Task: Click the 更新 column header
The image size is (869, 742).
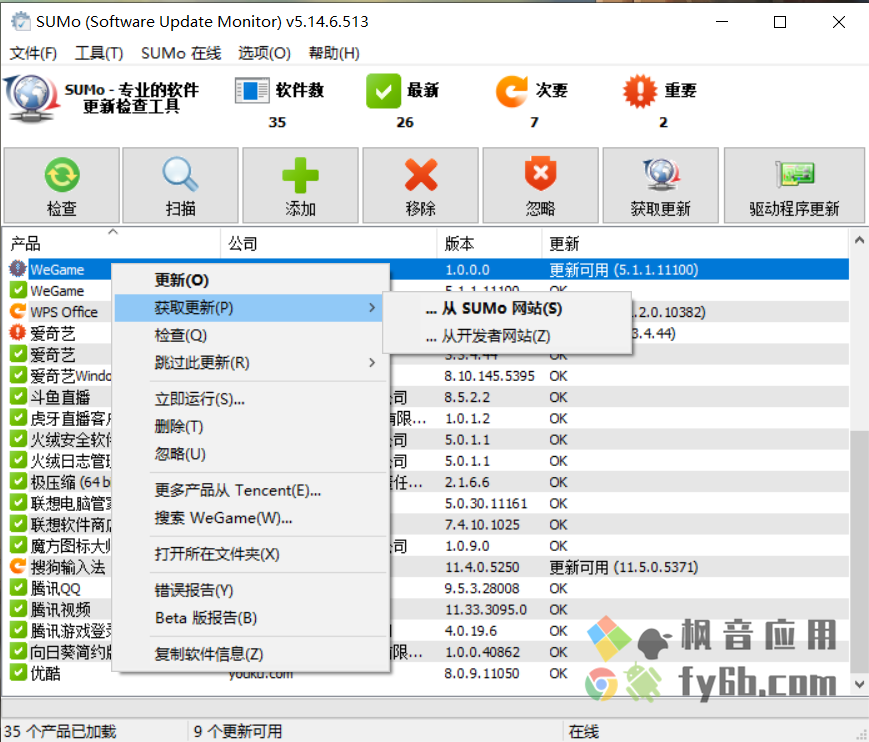Action: 695,243
